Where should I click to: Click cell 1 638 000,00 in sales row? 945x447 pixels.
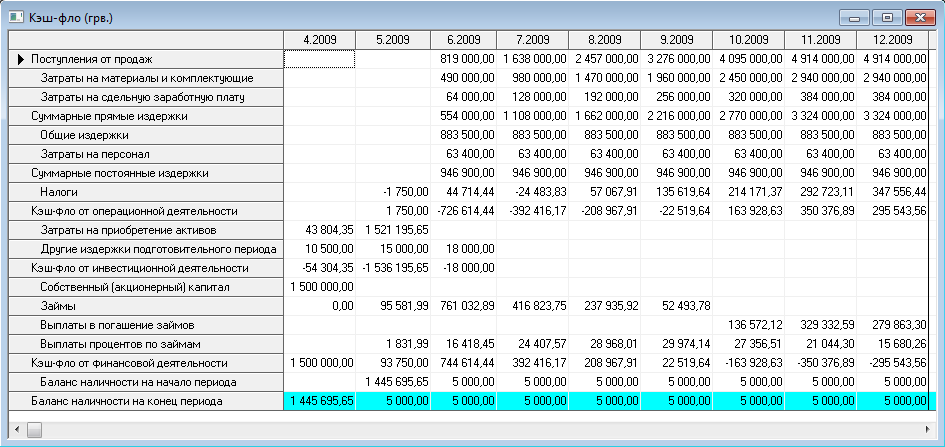point(533,59)
